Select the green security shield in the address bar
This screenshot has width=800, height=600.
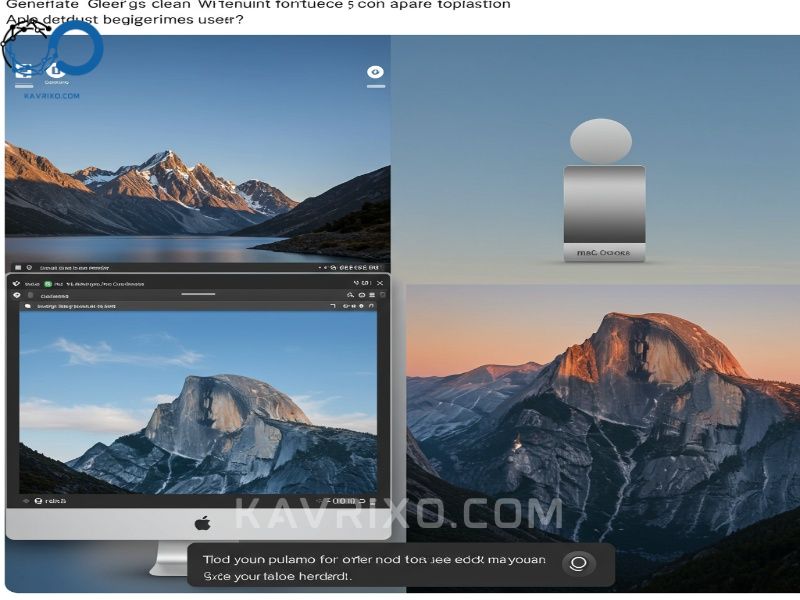[x=47, y=282]
